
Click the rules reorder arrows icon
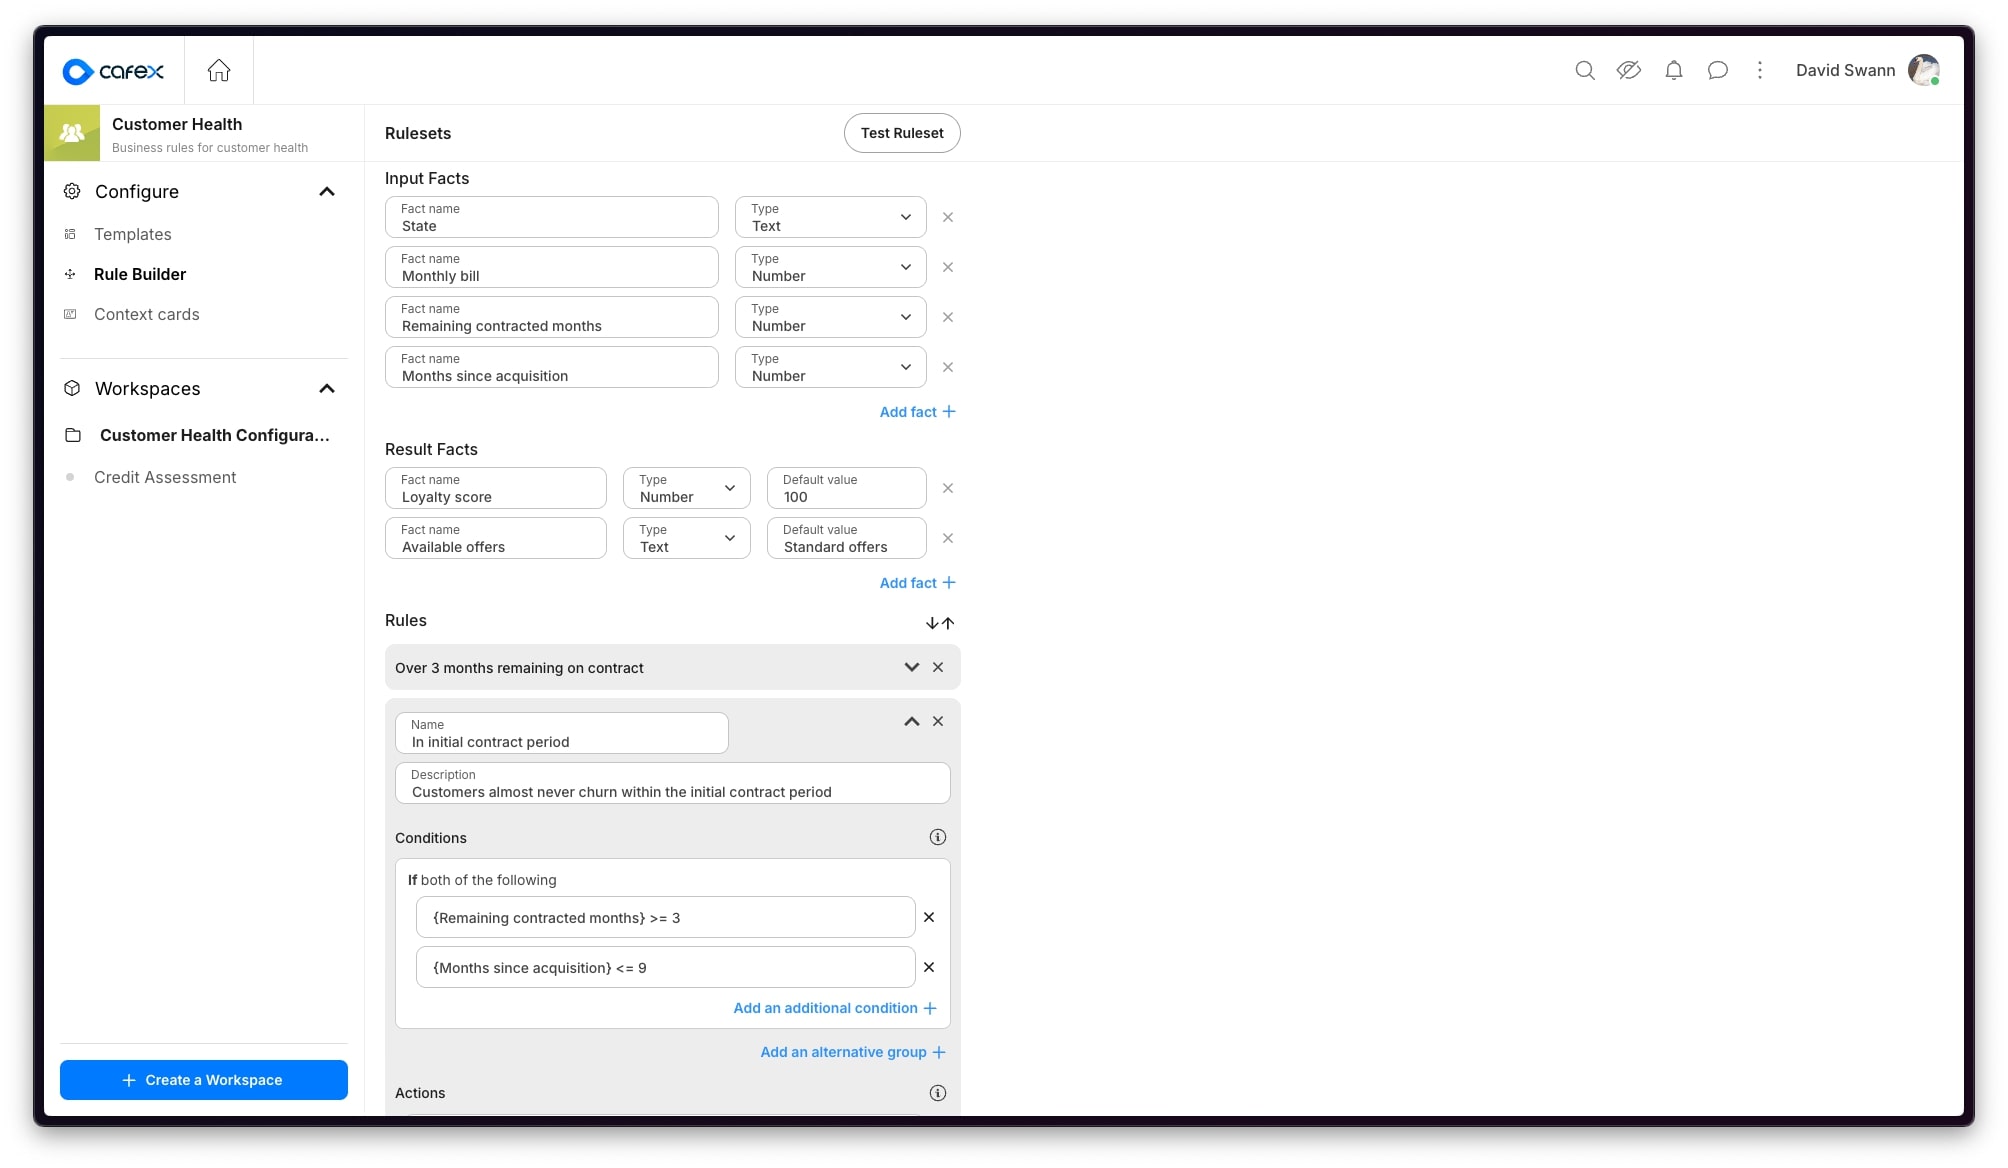point(939,622)
